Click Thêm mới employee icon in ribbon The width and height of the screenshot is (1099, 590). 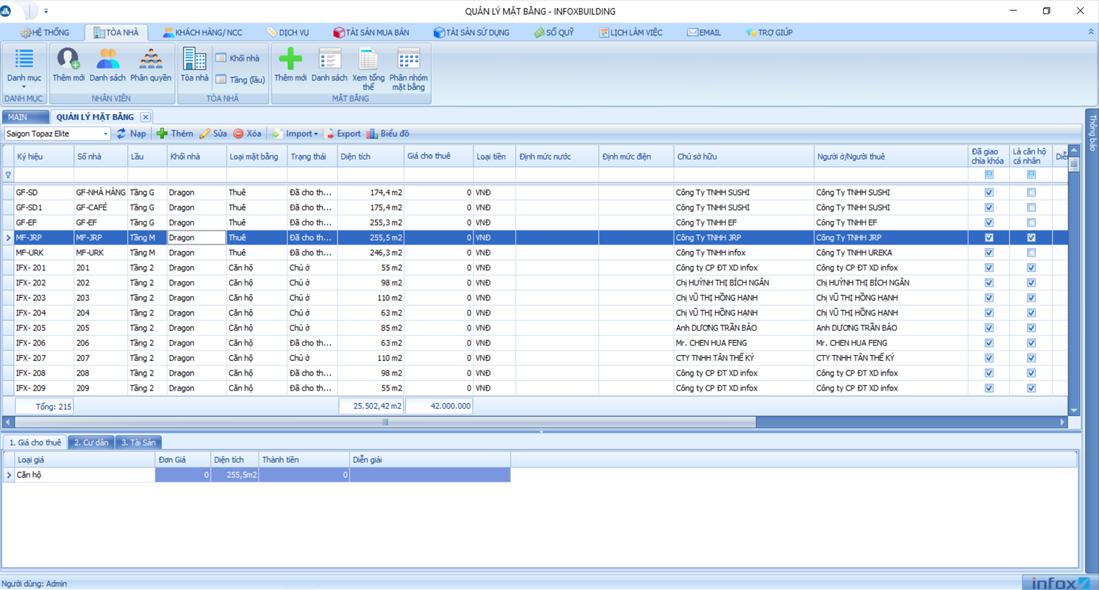(x=68, y=64)
